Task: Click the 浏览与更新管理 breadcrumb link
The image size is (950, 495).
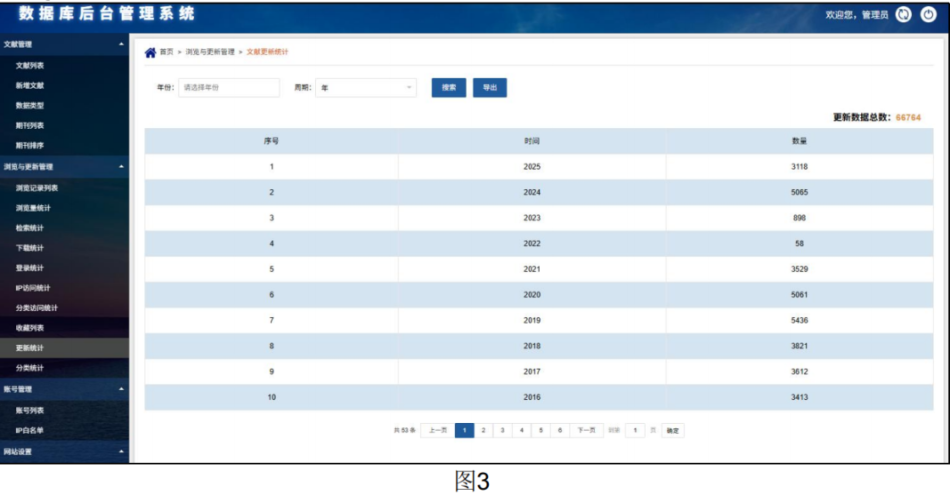Action: [x=210, y=52]
